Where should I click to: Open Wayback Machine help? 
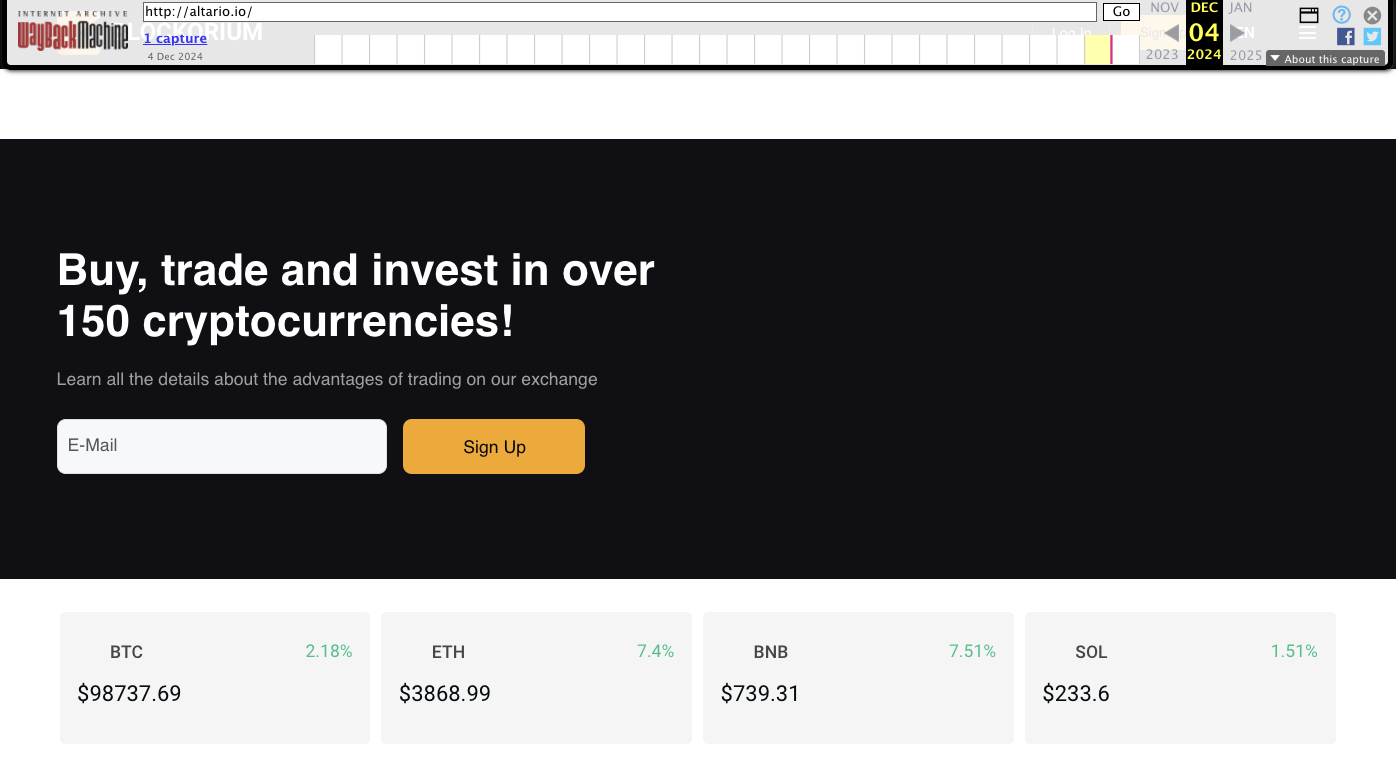[1341, 14]
